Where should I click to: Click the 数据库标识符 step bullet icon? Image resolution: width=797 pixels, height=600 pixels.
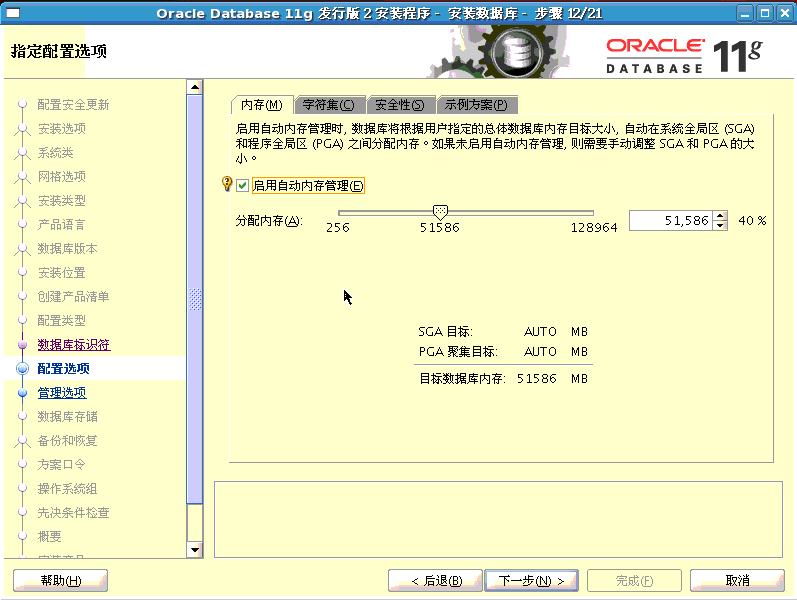pyautogui.click(x=22, y=345)
